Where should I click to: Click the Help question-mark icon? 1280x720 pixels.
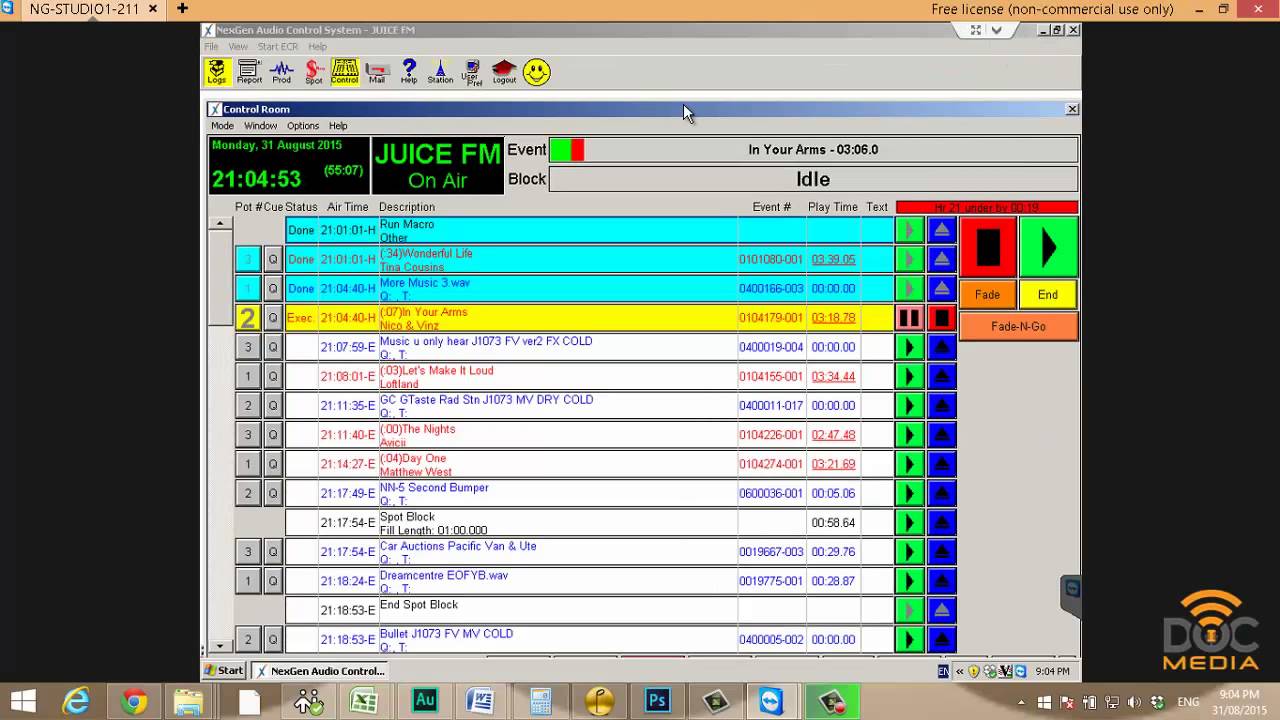[x=409, y=72]
